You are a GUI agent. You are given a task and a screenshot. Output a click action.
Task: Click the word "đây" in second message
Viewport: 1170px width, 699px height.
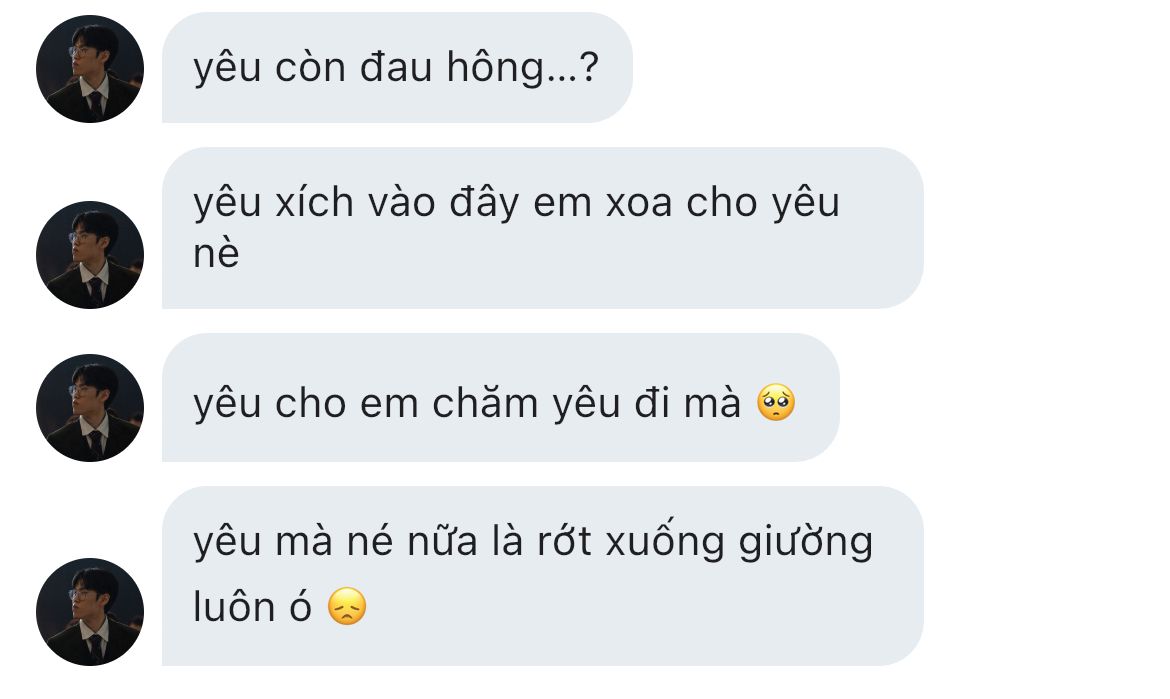(x=484, y=204)
